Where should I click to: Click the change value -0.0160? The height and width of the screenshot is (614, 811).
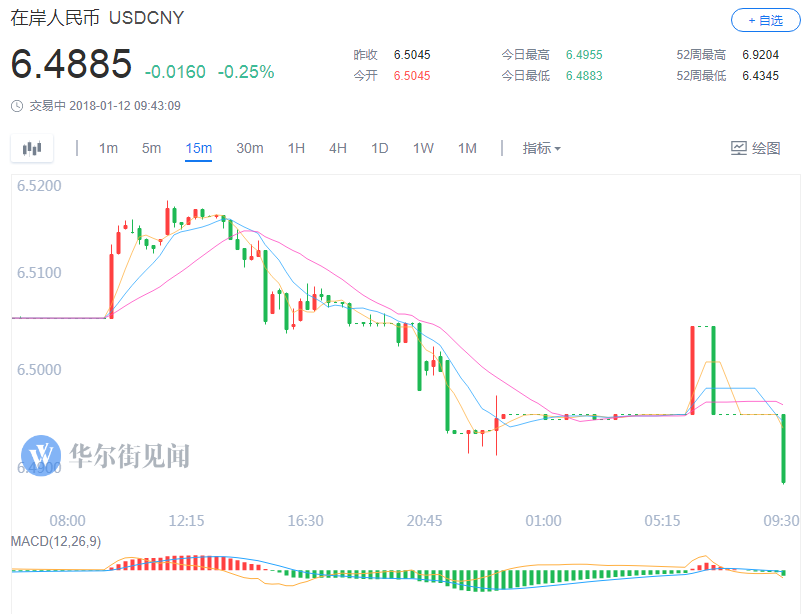pos(175,72)
